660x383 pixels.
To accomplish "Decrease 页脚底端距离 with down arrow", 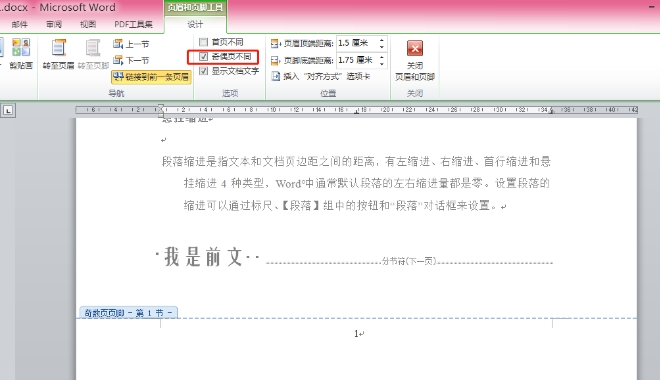I will (x=382, y=63).
